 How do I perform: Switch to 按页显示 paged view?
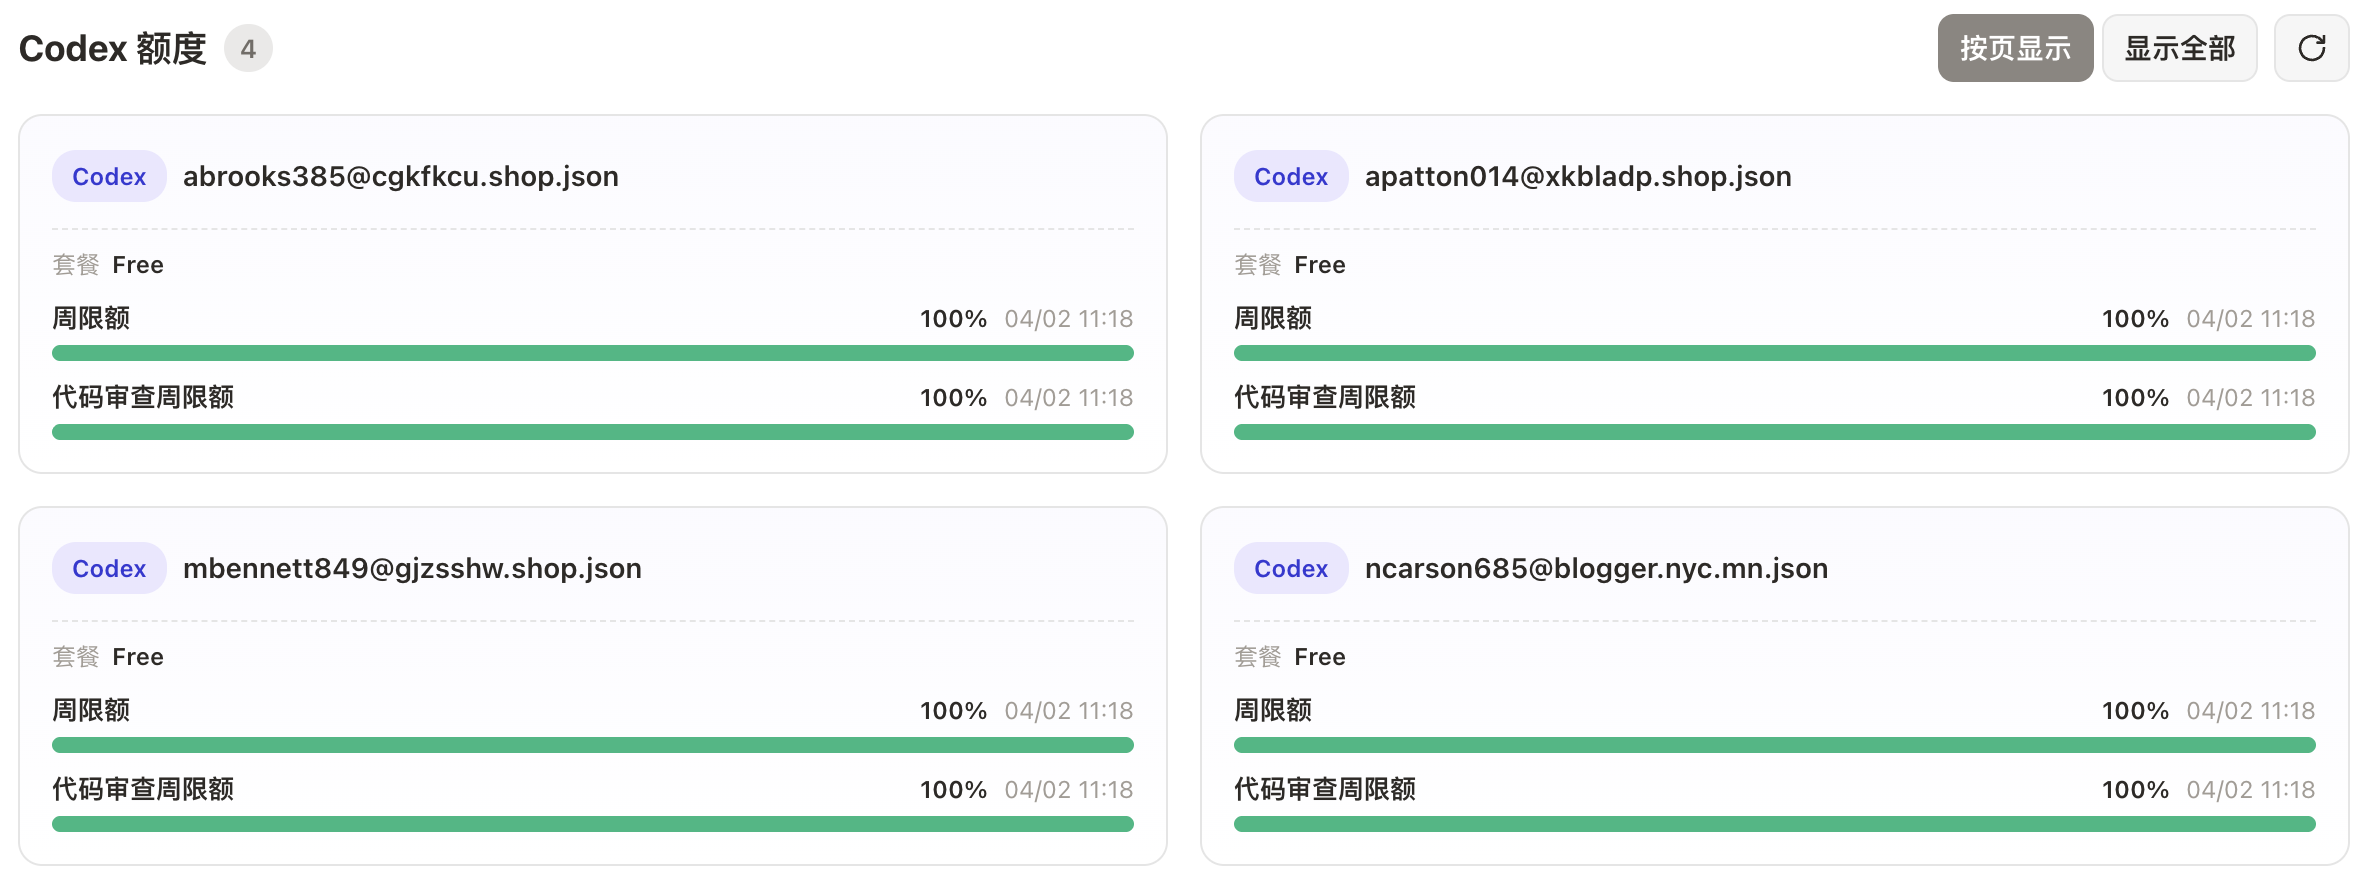pyautogui.click(x=2015, y=48)
